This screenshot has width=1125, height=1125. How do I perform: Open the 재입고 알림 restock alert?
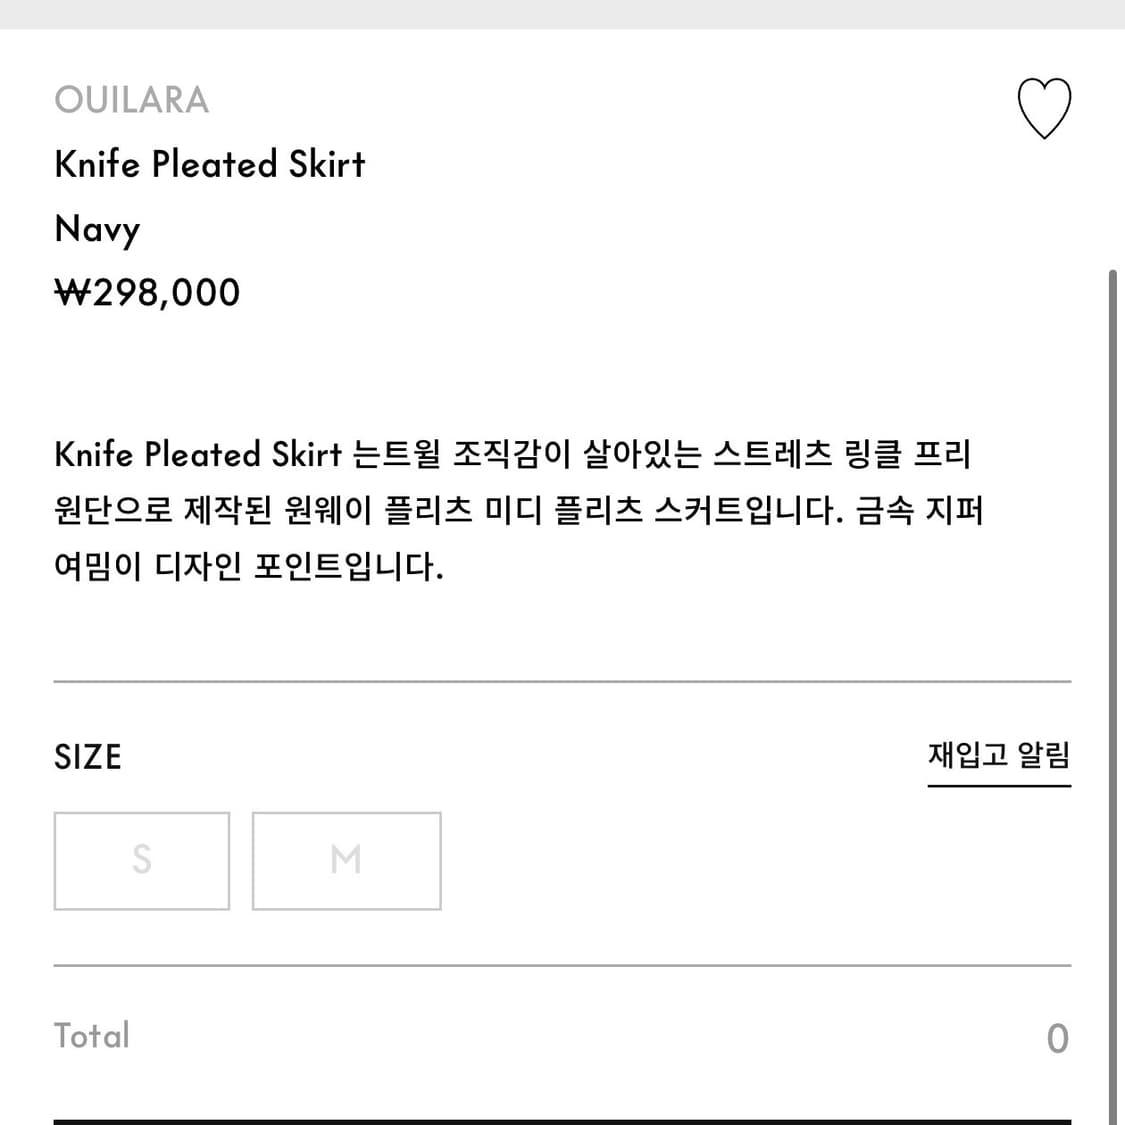coord(998,755)
